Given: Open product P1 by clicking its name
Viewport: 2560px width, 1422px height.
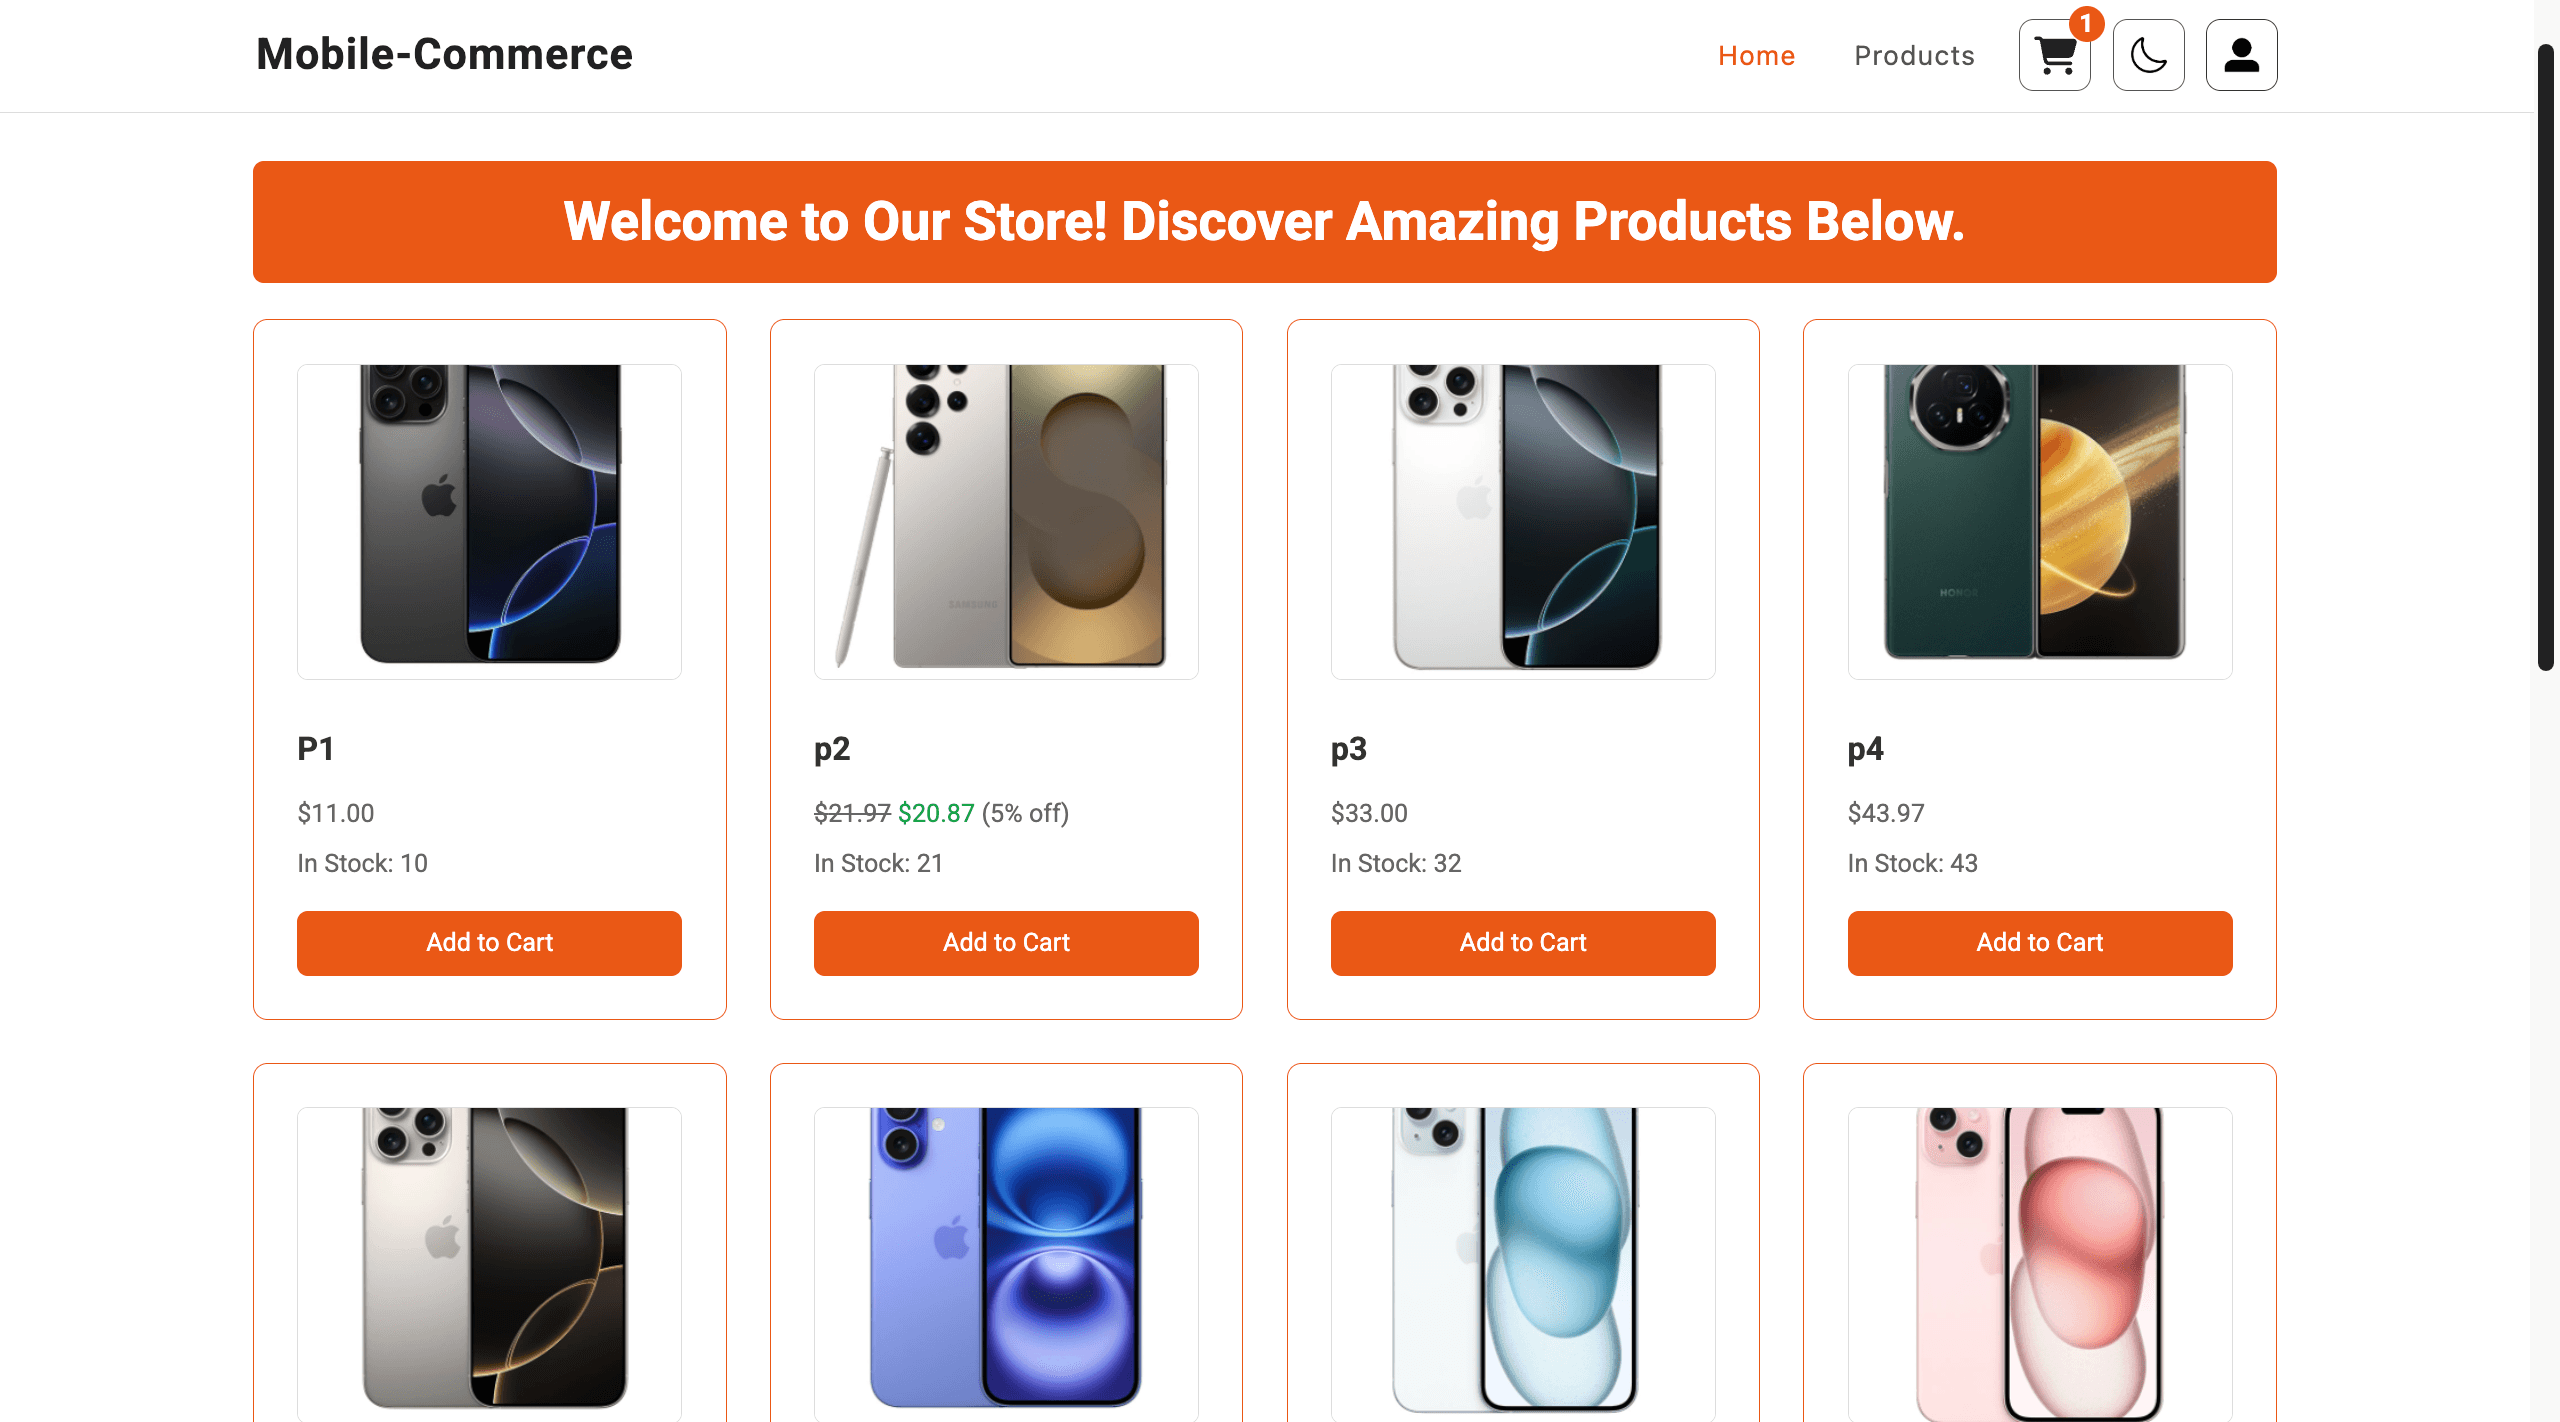Looking at the screenshot, I should click(316, 748).
